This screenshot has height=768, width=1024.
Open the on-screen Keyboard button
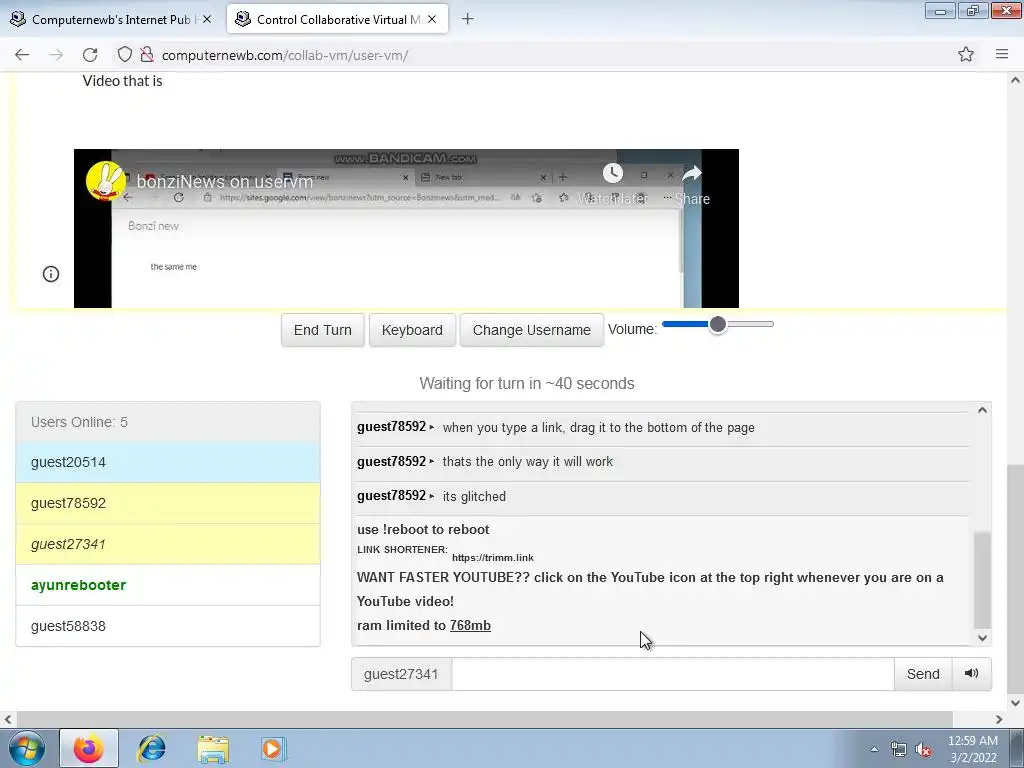tap(412, 330)
